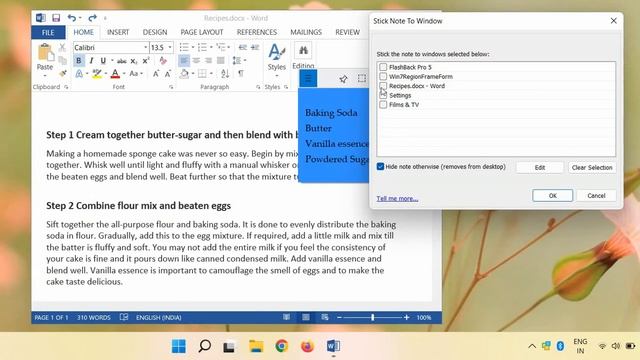Open Chrome from the taskbar
Viewport: 640px width, 360px height.
coord(281,346)
